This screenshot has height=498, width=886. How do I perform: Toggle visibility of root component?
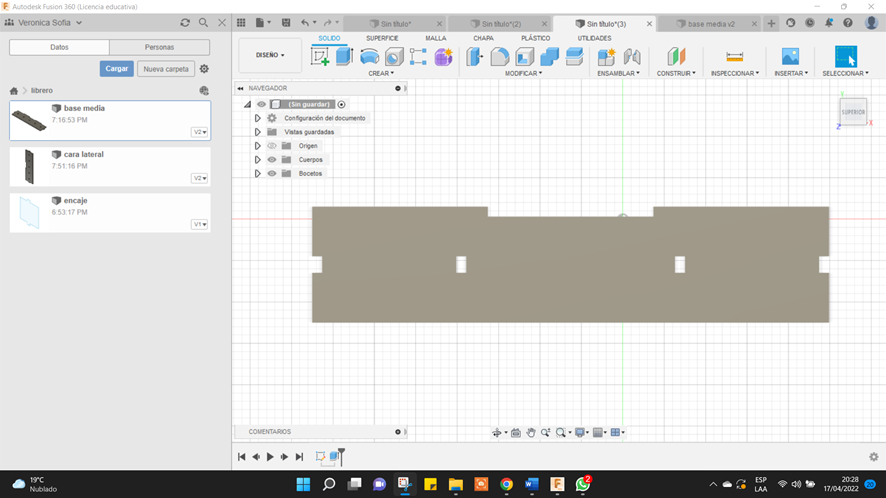click(x=261, y=104)
